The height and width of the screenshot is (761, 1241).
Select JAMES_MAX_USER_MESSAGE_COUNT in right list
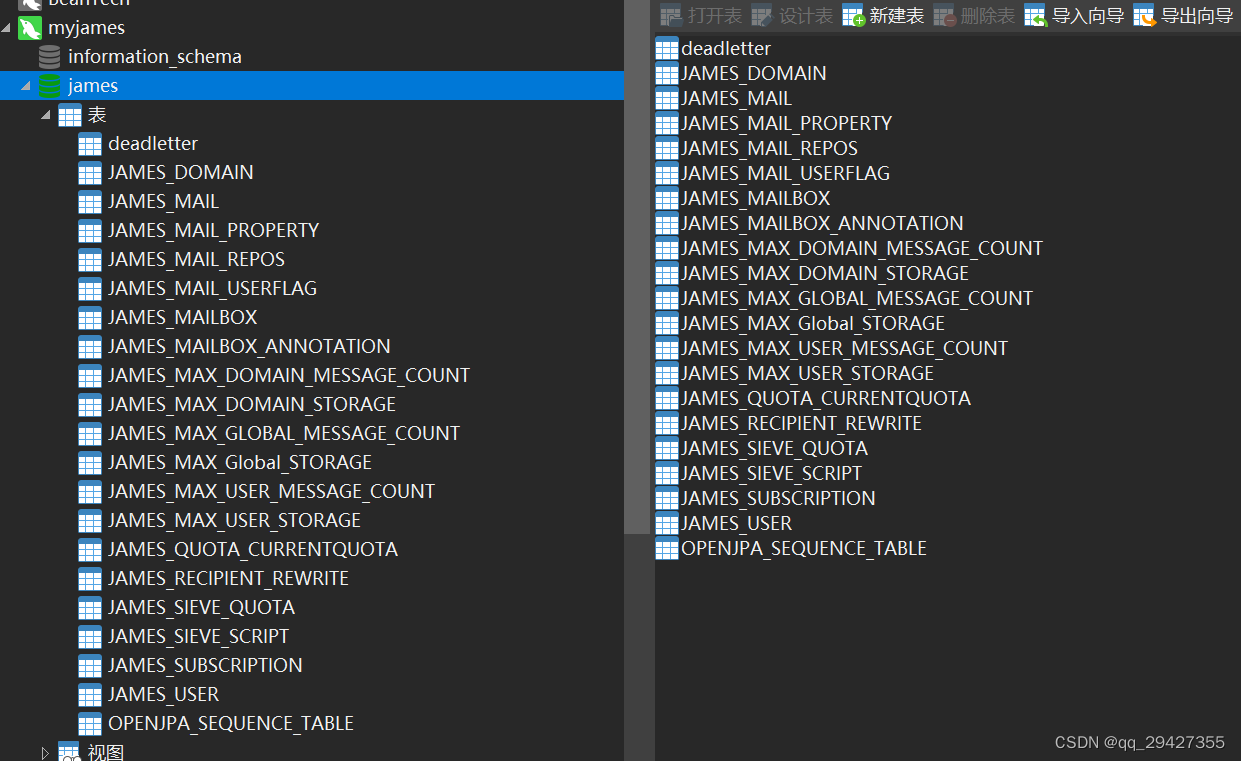(x=845, y=348)
